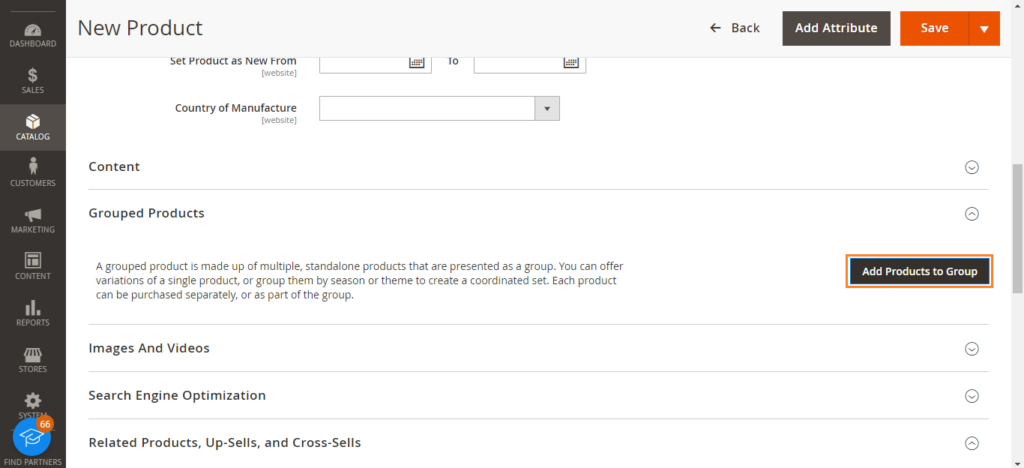The image size is (1024, 468).
Task: Open calendar for Set Product as New From
Action: [x=417, y=62]
